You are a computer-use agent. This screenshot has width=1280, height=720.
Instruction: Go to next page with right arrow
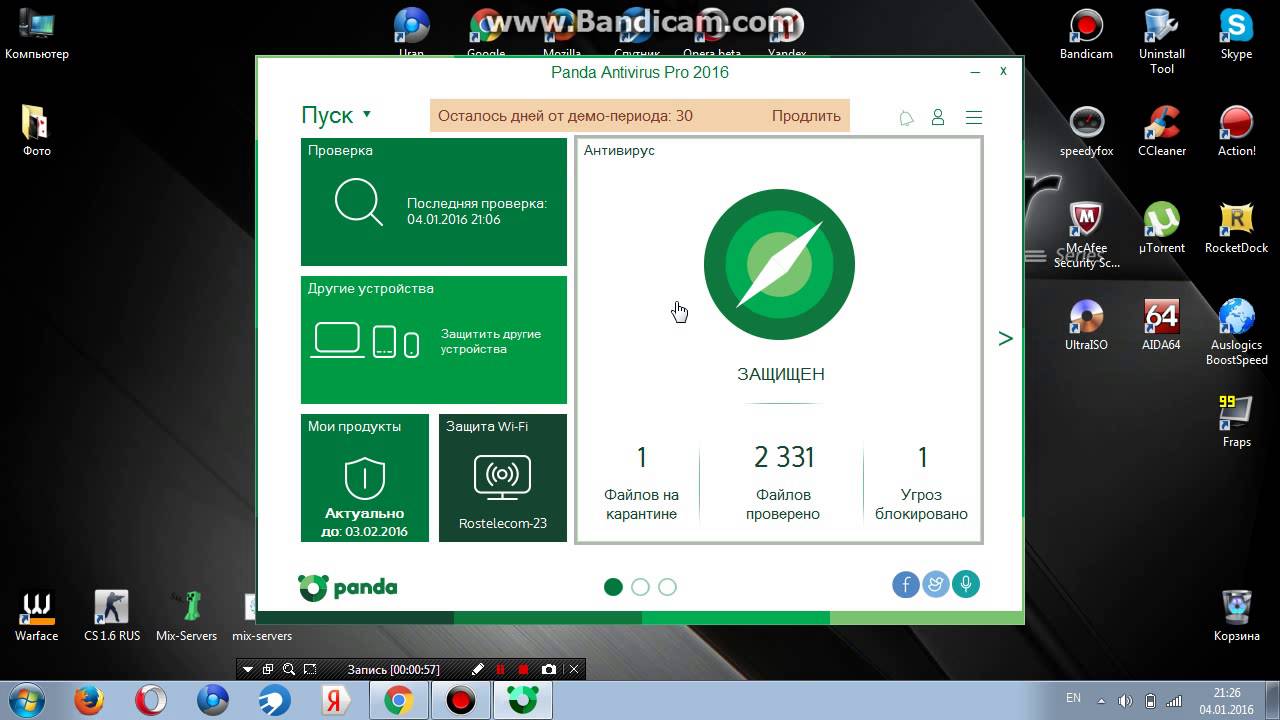point(1006,339)
